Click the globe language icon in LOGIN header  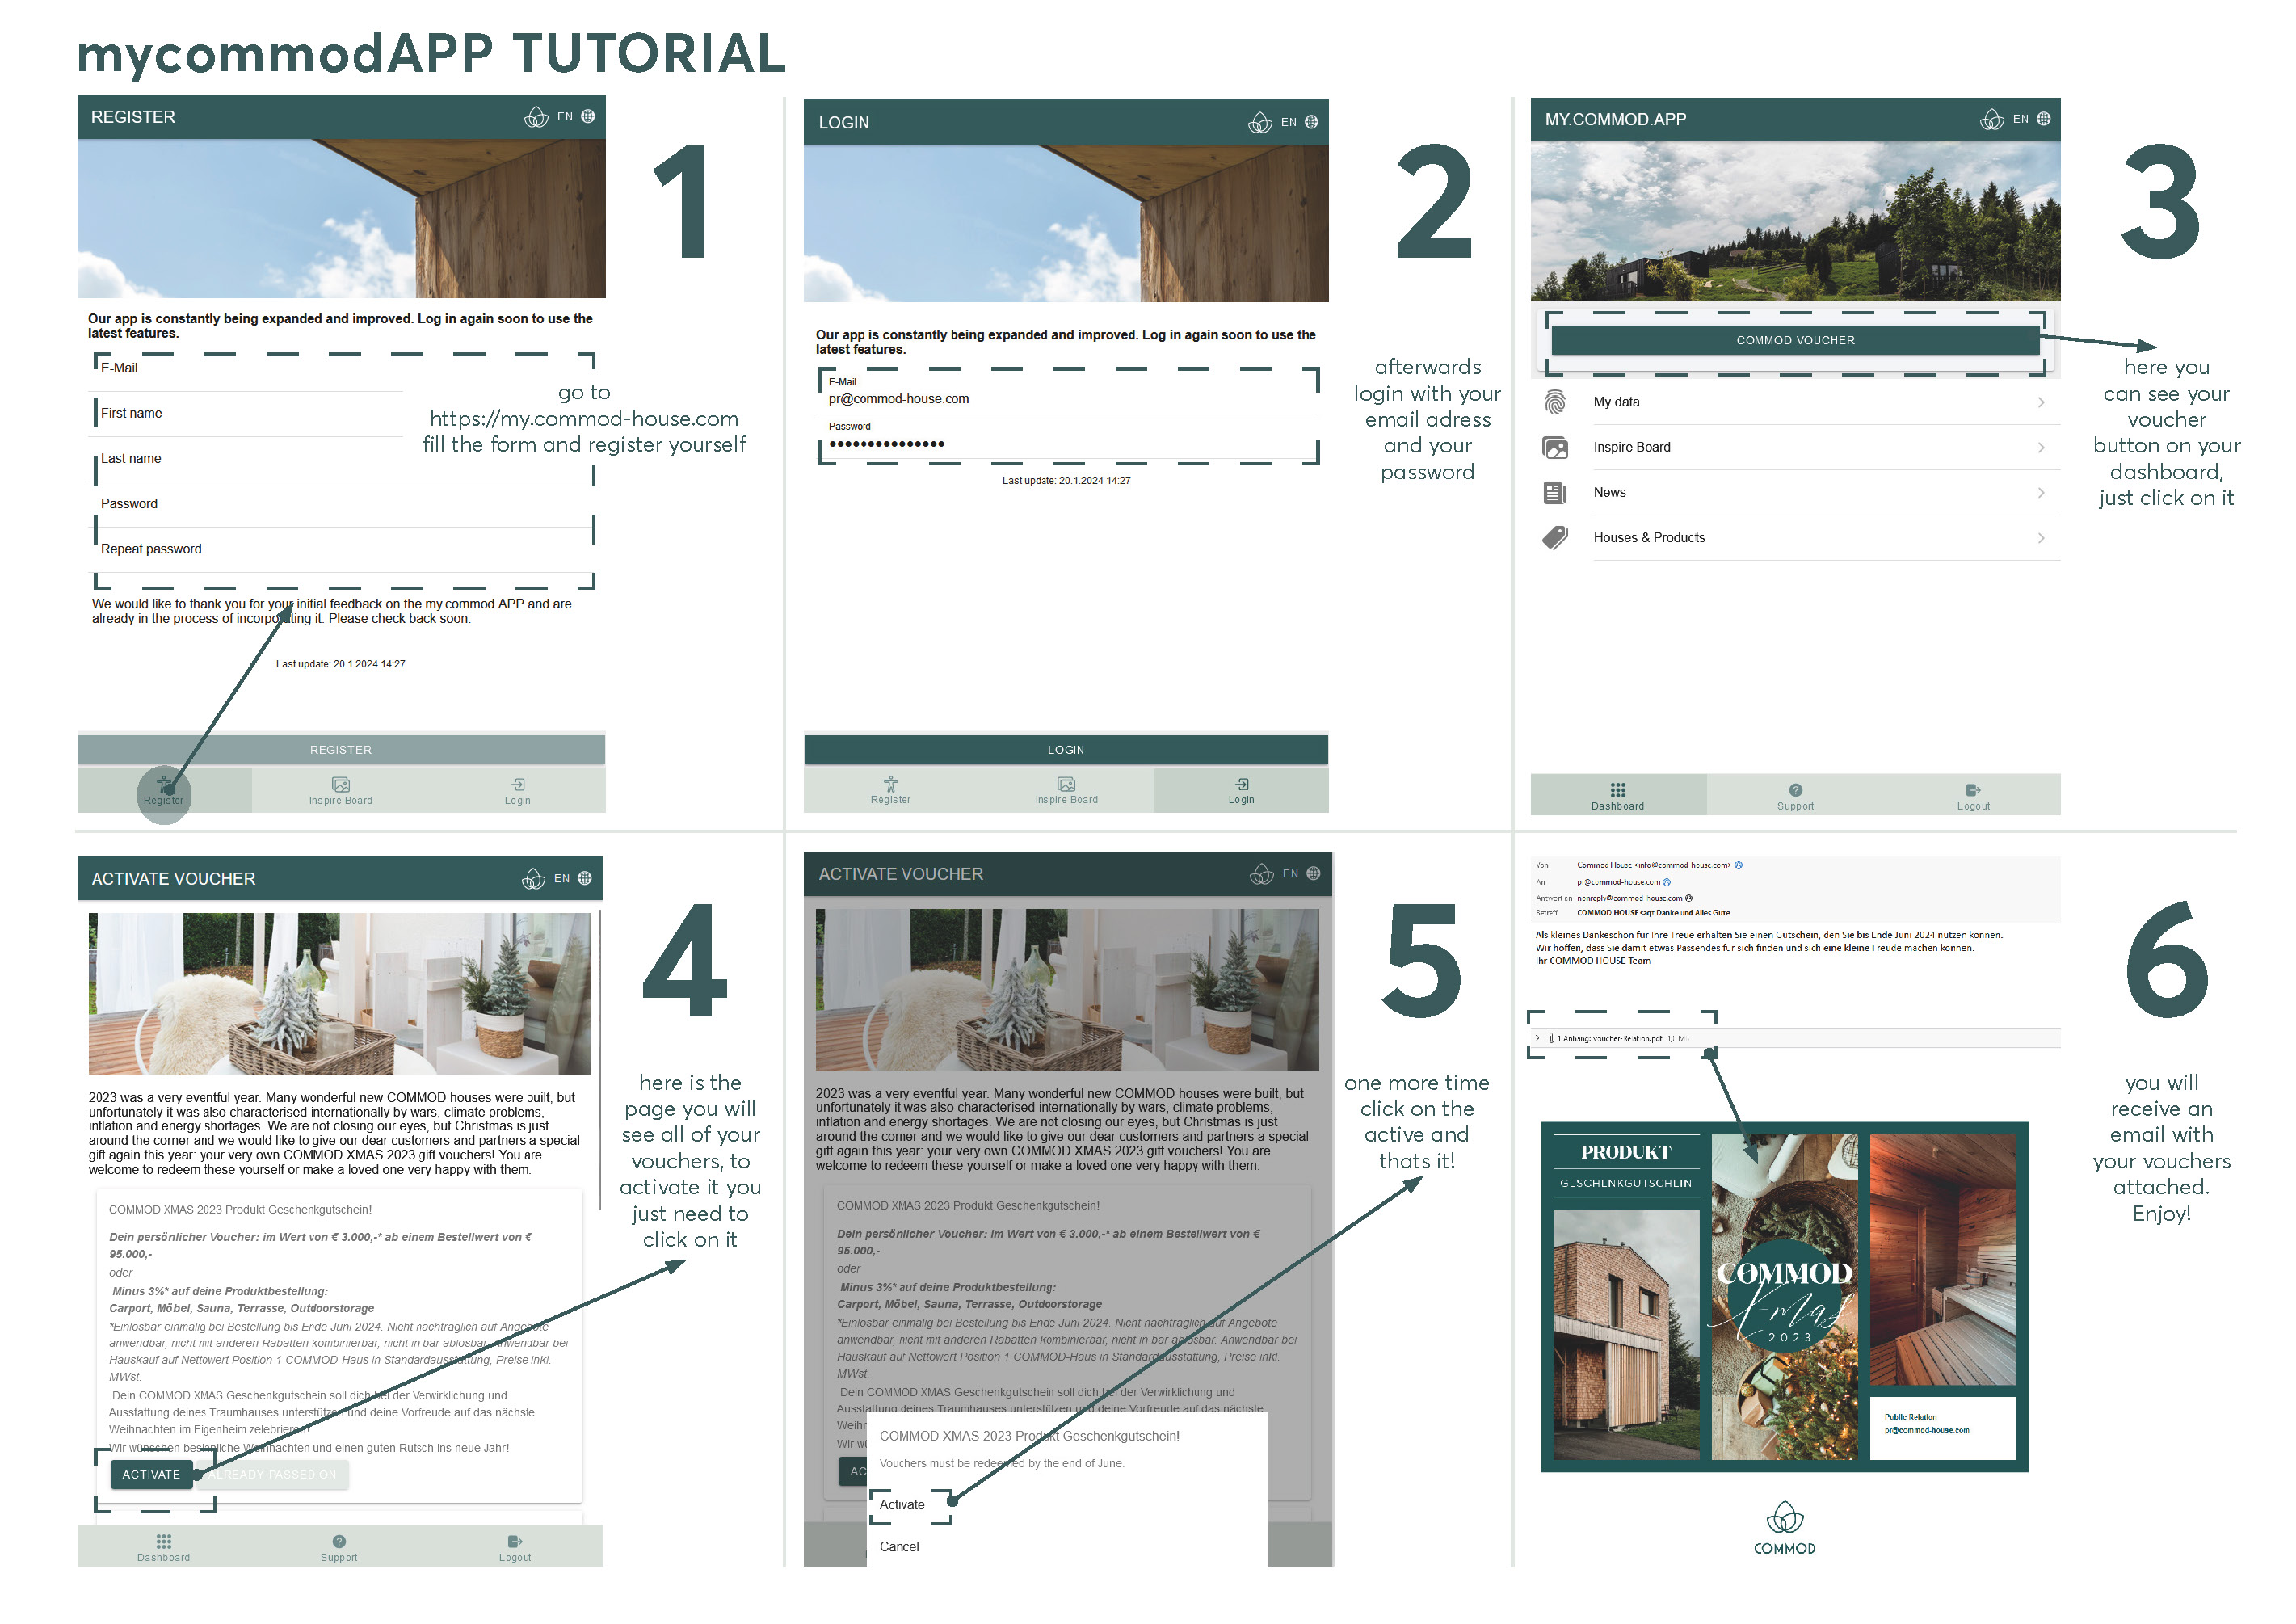tap(1311, 122)
